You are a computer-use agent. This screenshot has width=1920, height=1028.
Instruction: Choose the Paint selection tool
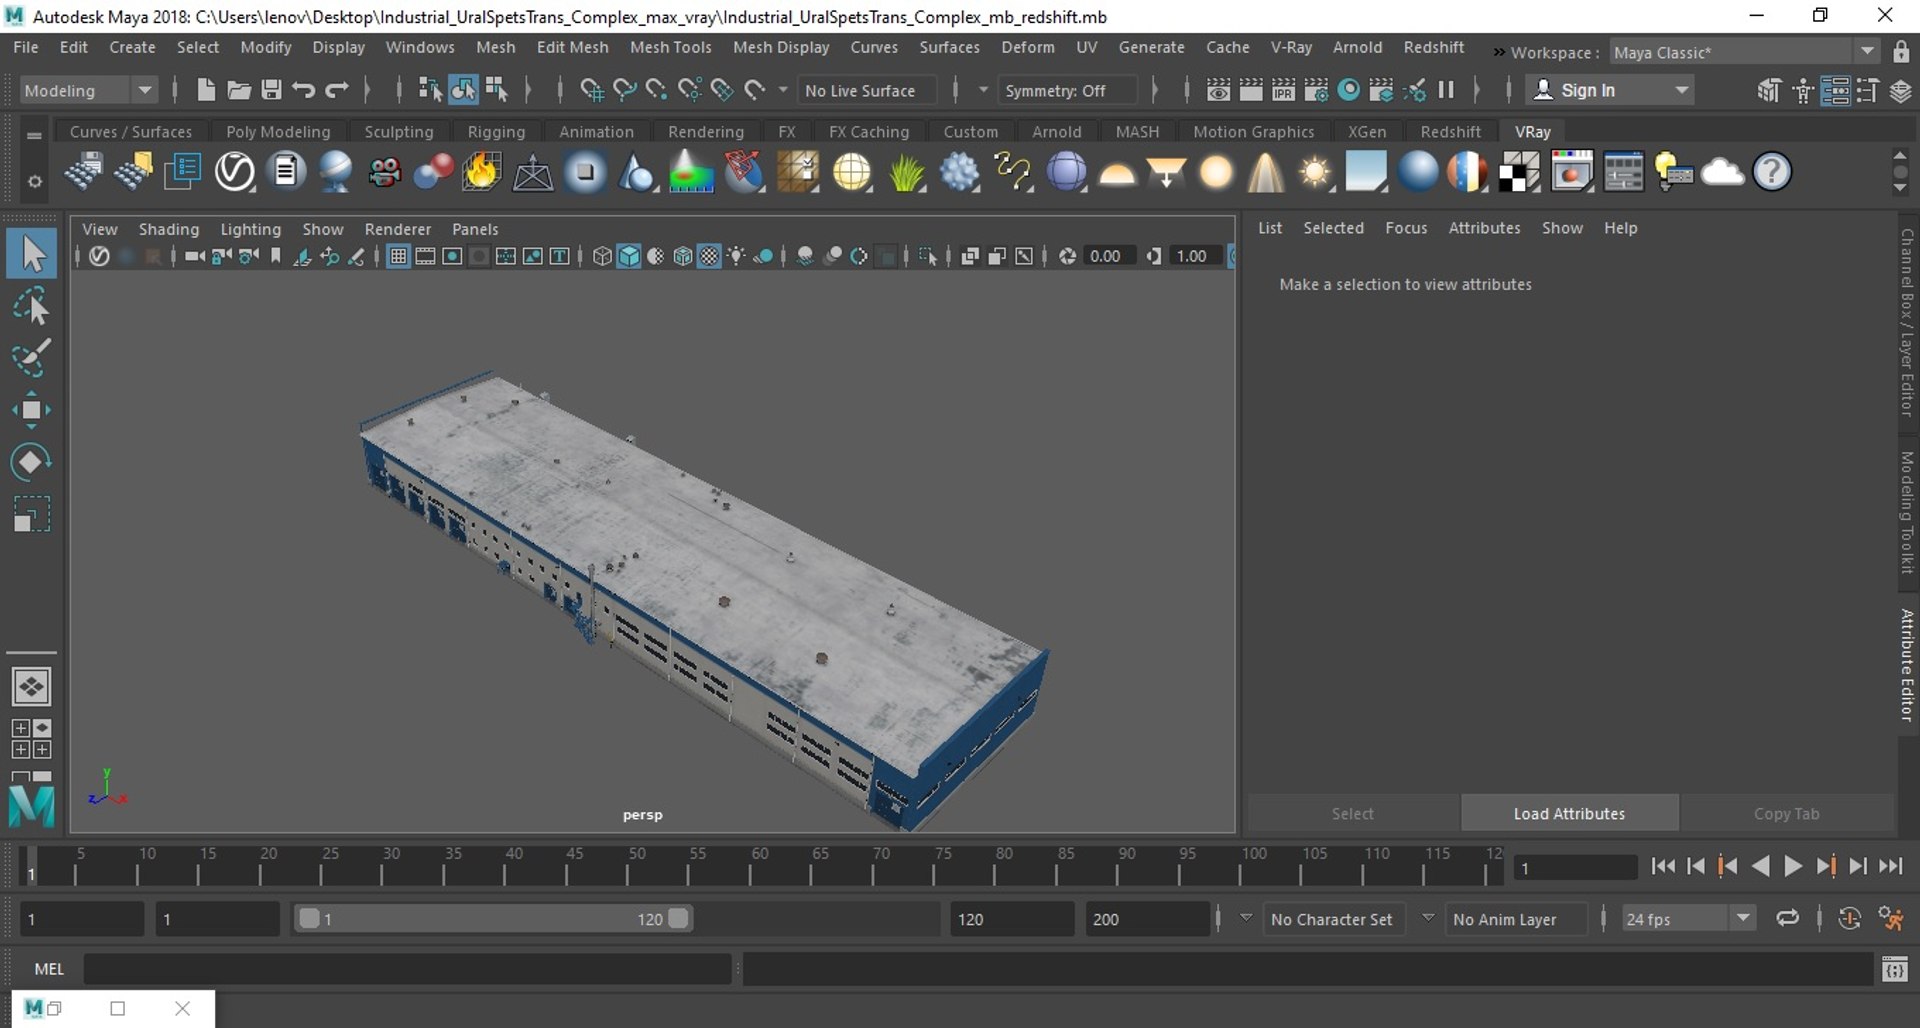click(32, 358)
